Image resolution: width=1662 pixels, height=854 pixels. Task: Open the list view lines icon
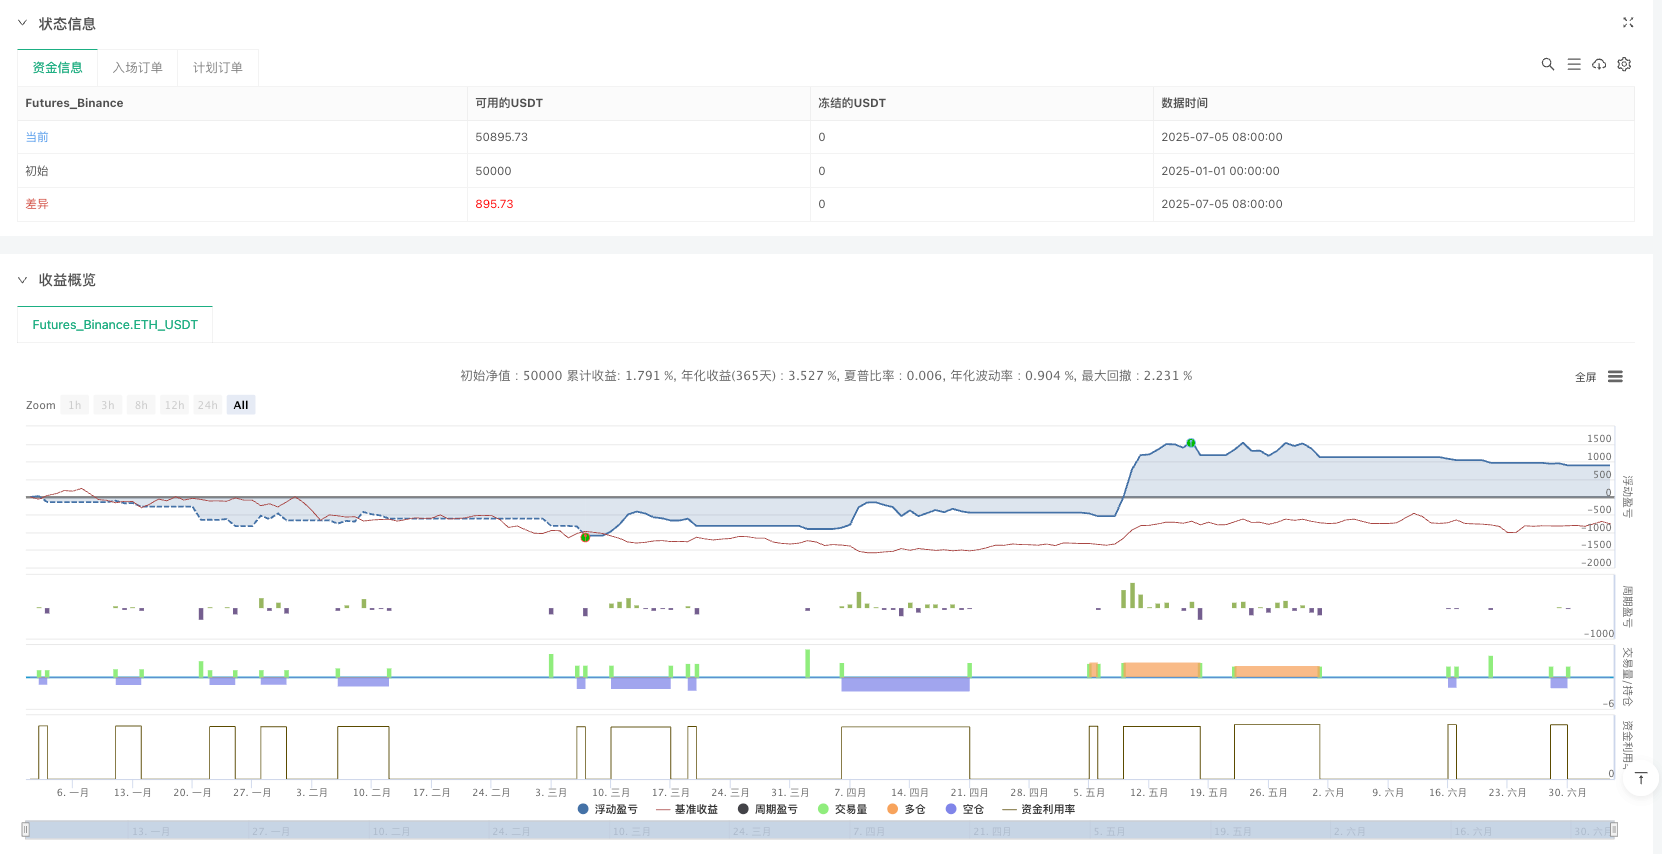point(1573,64)
